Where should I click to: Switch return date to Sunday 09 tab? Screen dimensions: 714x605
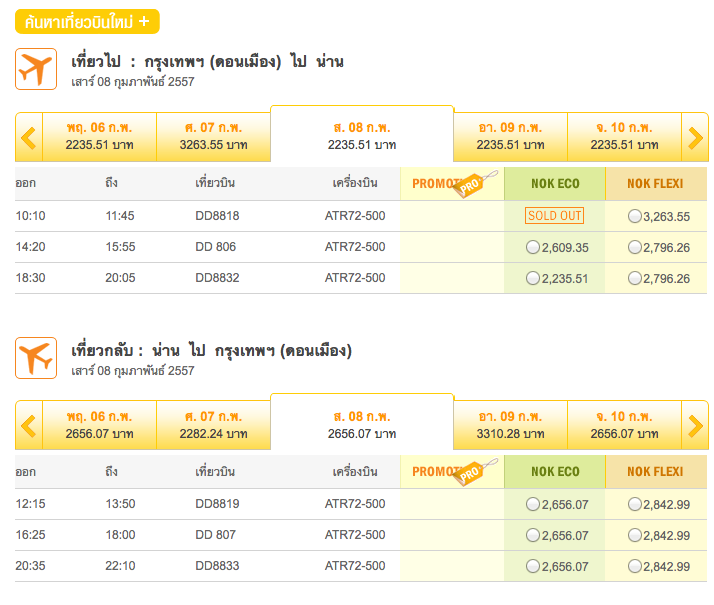(x=510, y=426)
